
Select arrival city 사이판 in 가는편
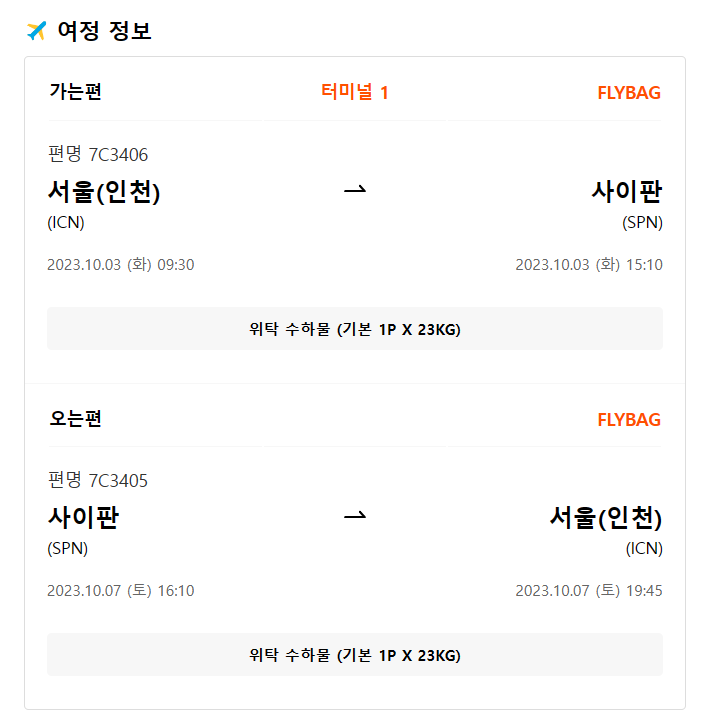[626, 191]
